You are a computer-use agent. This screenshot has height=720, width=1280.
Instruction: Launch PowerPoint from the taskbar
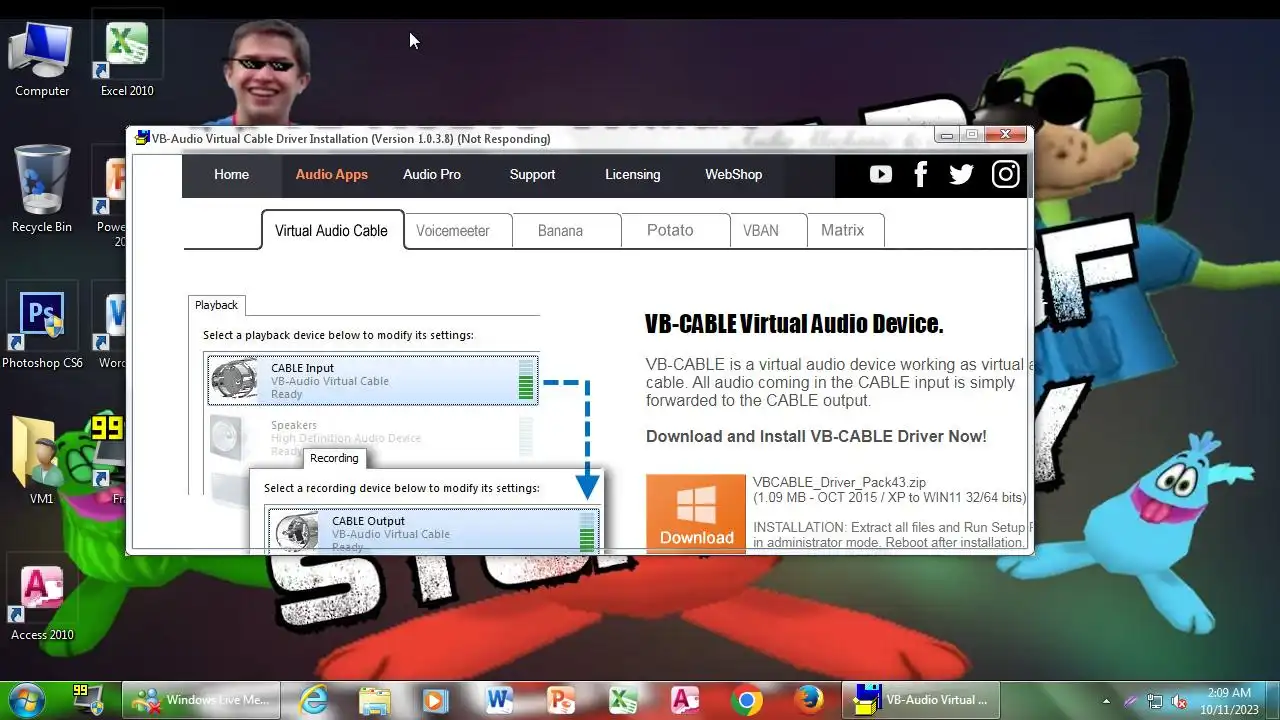pos(560,700)
